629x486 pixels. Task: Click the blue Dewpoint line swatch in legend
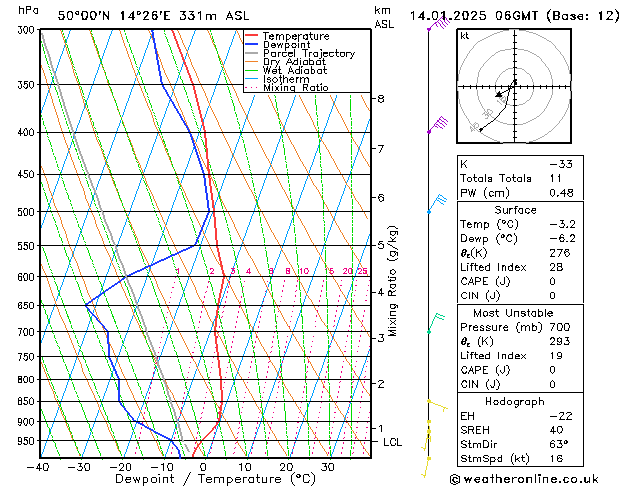pos(252,44)
